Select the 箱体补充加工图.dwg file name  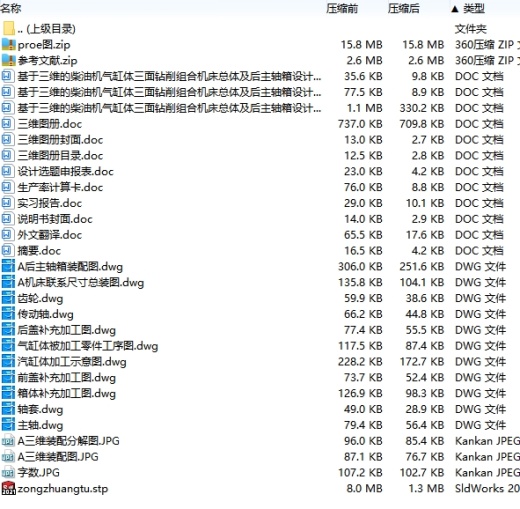(x=67, y=394)
